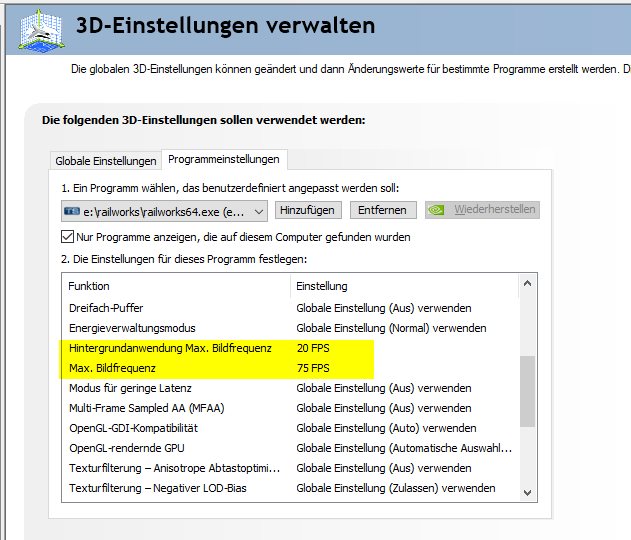Select Texturfilterung – Negativer LOD-Bias row
The image size is (631, 540).
click(290, 488)
